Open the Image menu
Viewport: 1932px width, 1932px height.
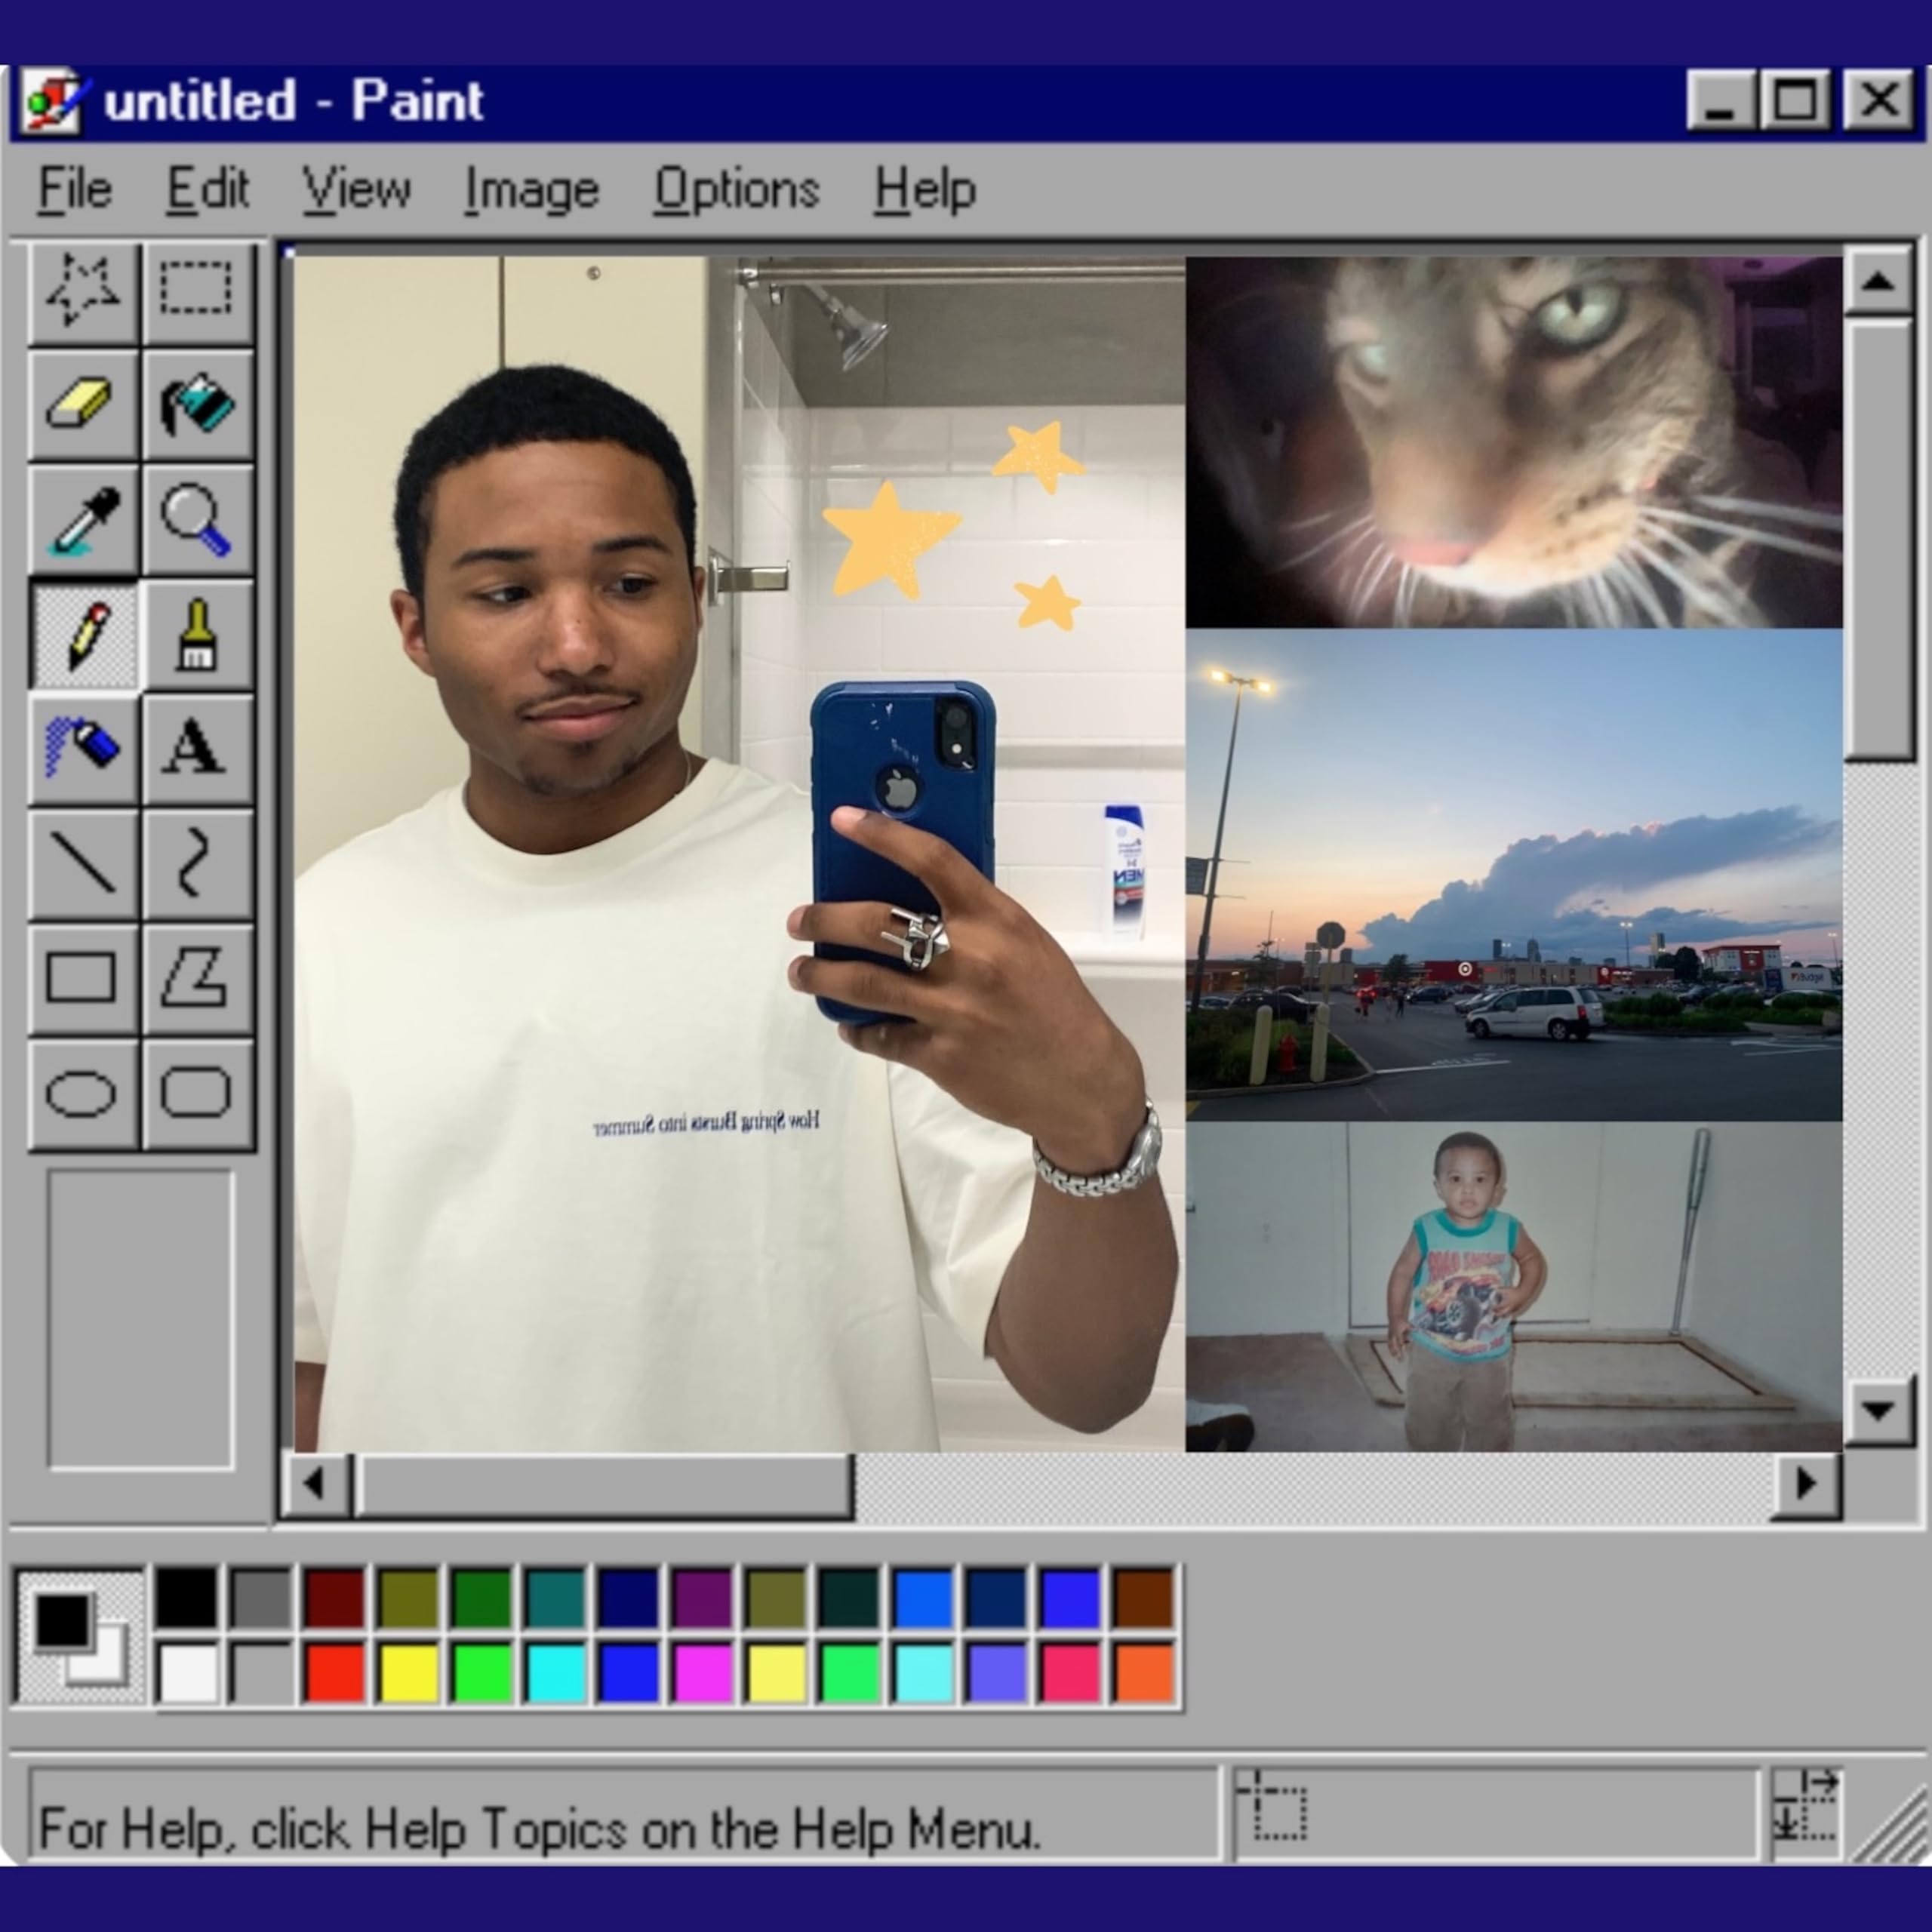tap(531, 189)
